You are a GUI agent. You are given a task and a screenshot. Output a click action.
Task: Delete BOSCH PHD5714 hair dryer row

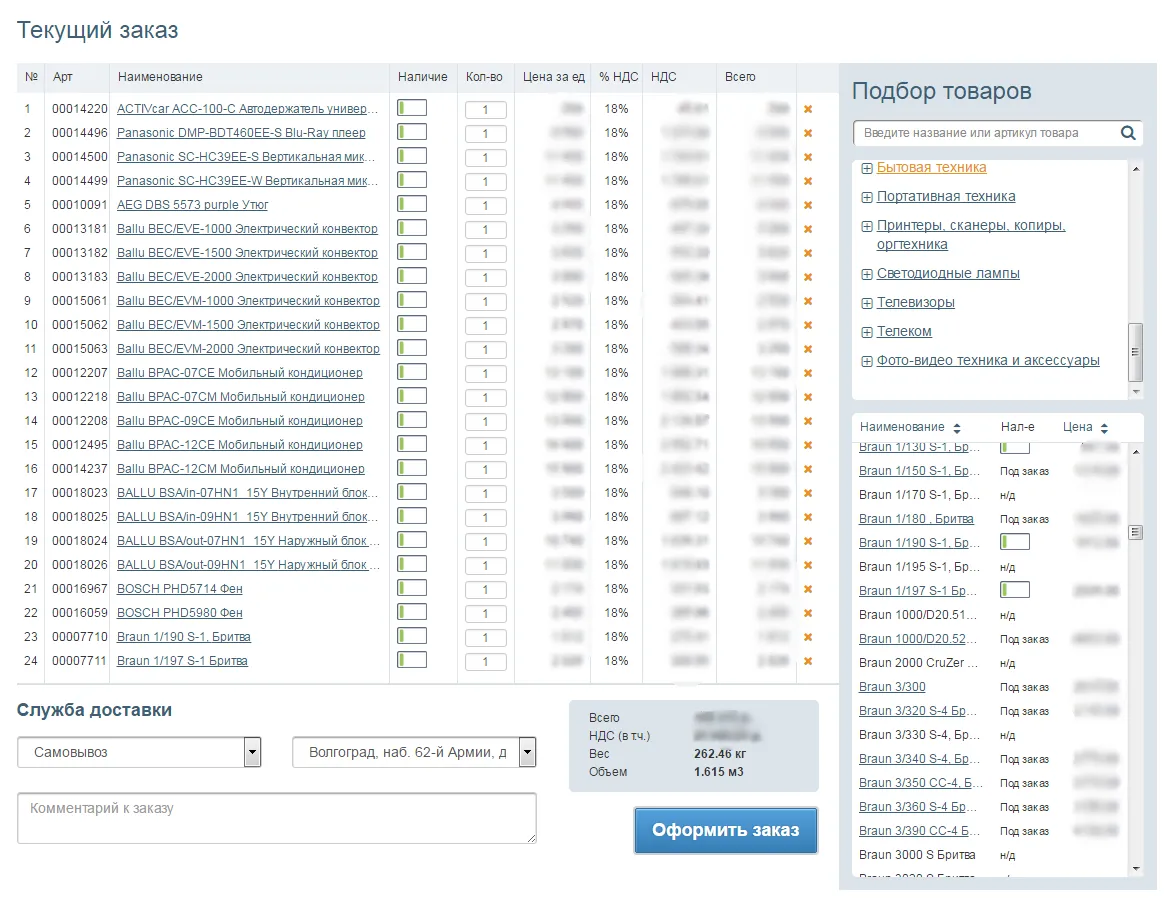[x=808, y=590]
